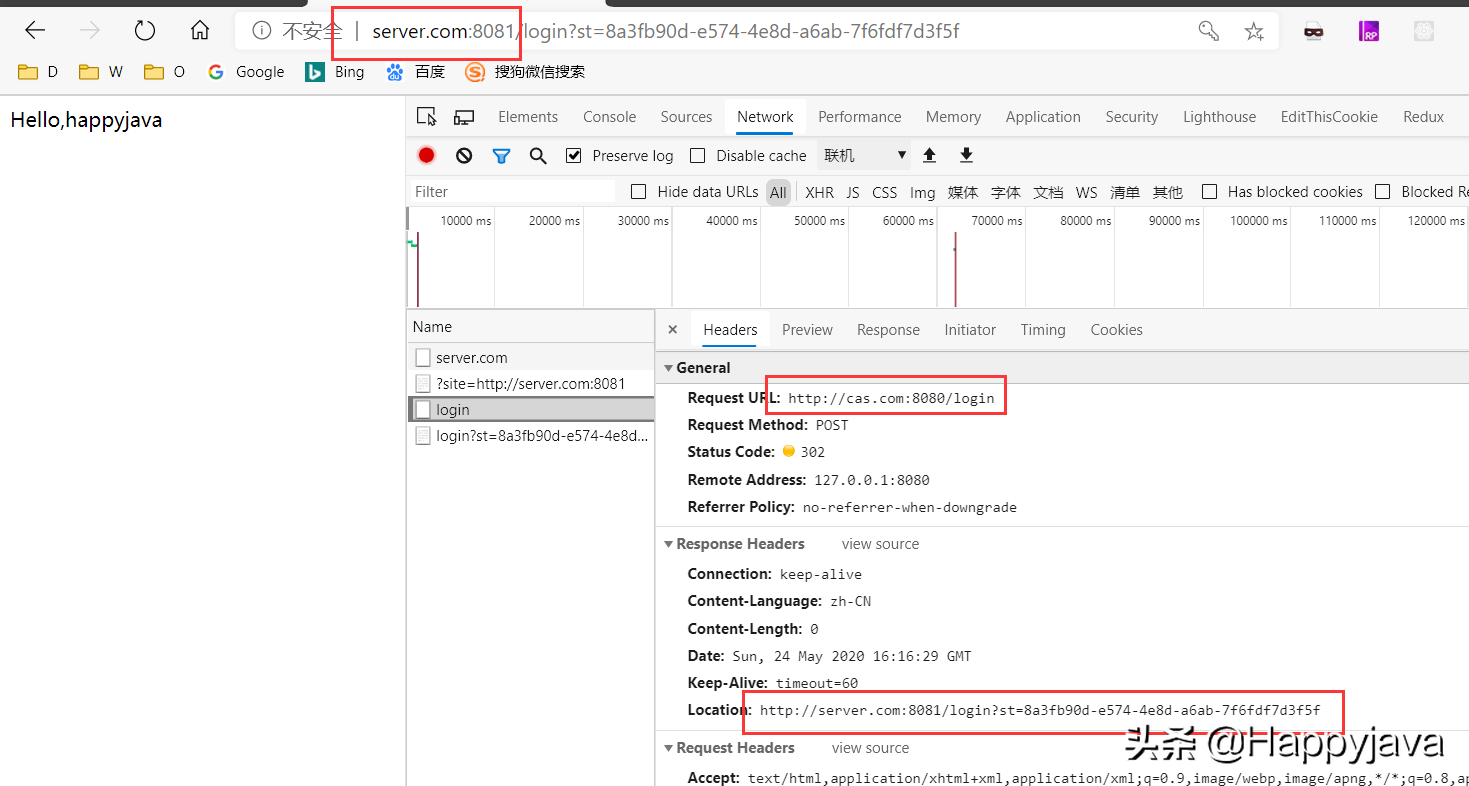1469x786 pixels.
Task: Open the browser home page
Action: (x=200, y=31)
